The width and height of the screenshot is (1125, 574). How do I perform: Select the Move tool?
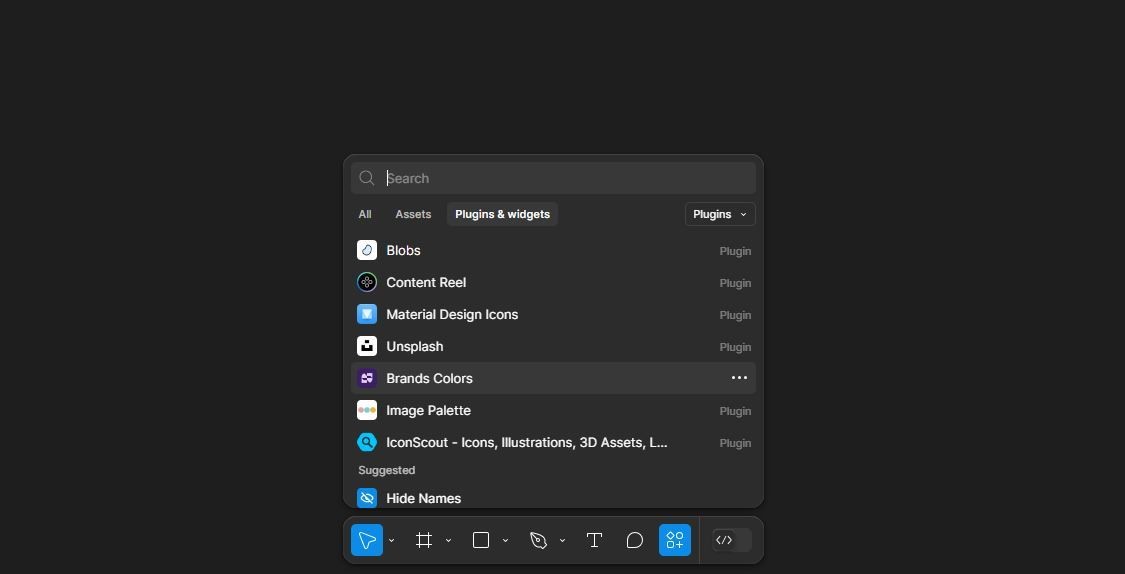(367, 540)
